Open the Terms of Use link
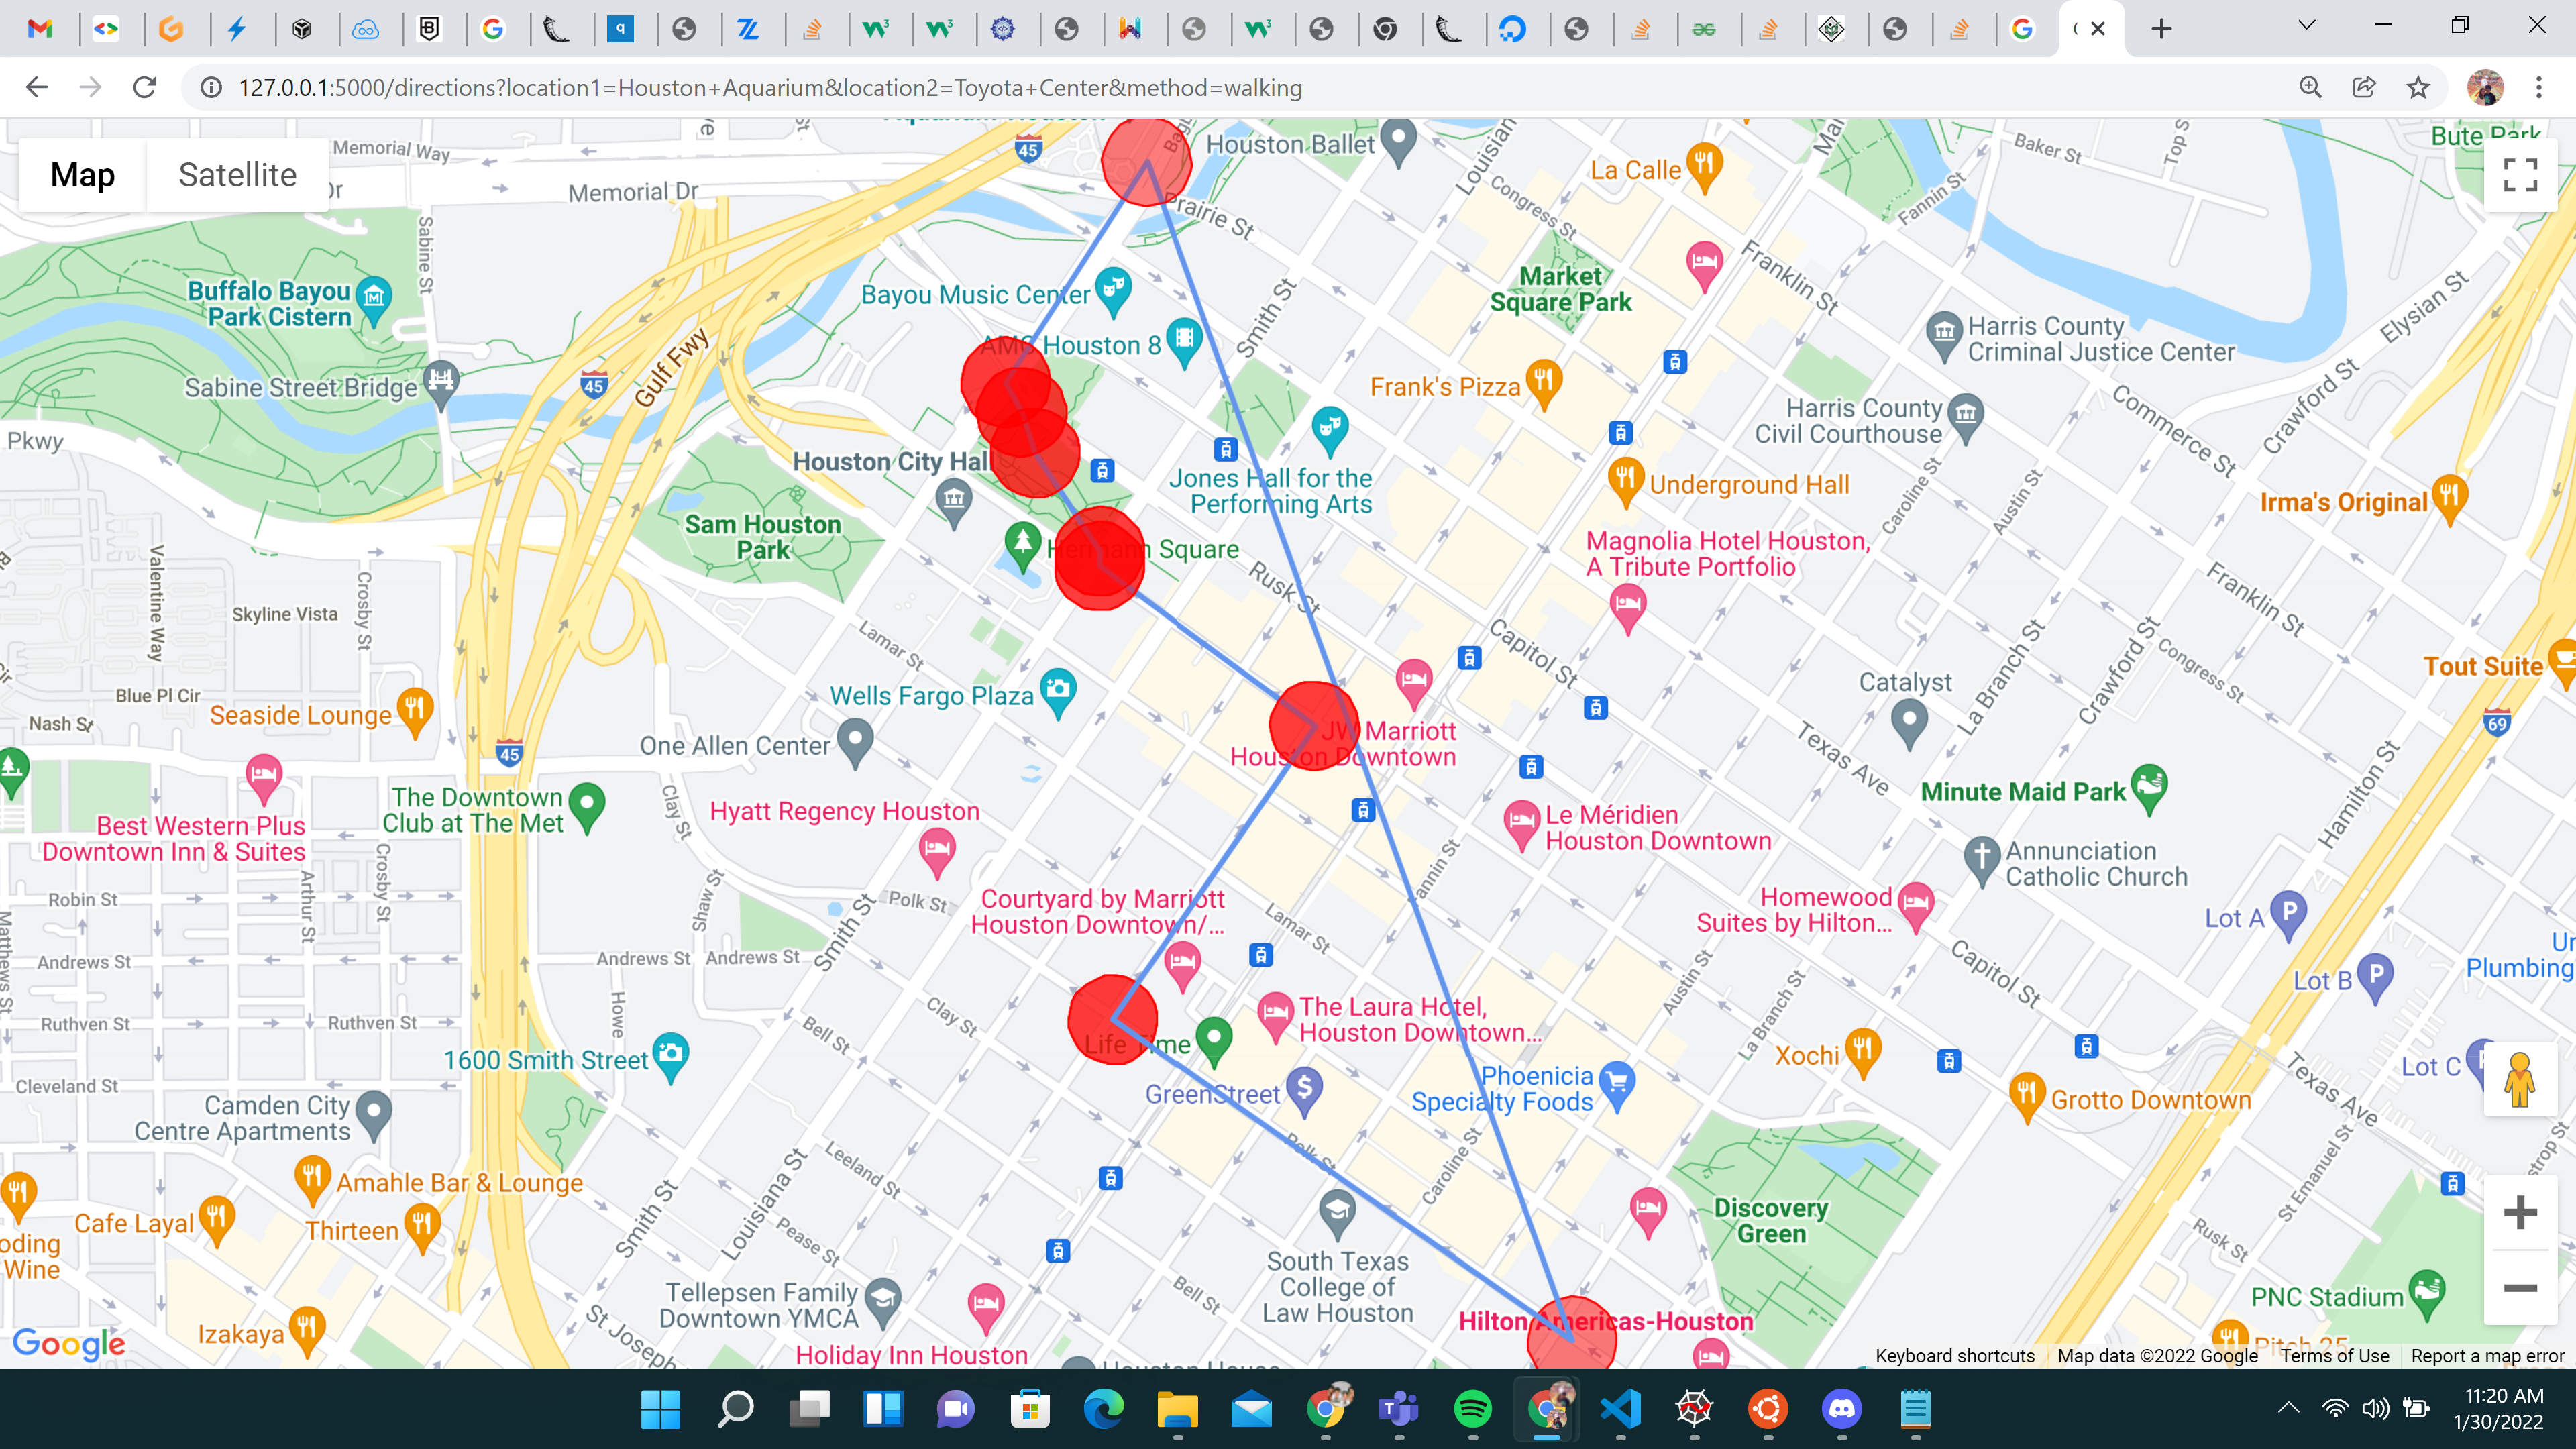This screenshot has height=1449, width=2576. (2334, 1356)
